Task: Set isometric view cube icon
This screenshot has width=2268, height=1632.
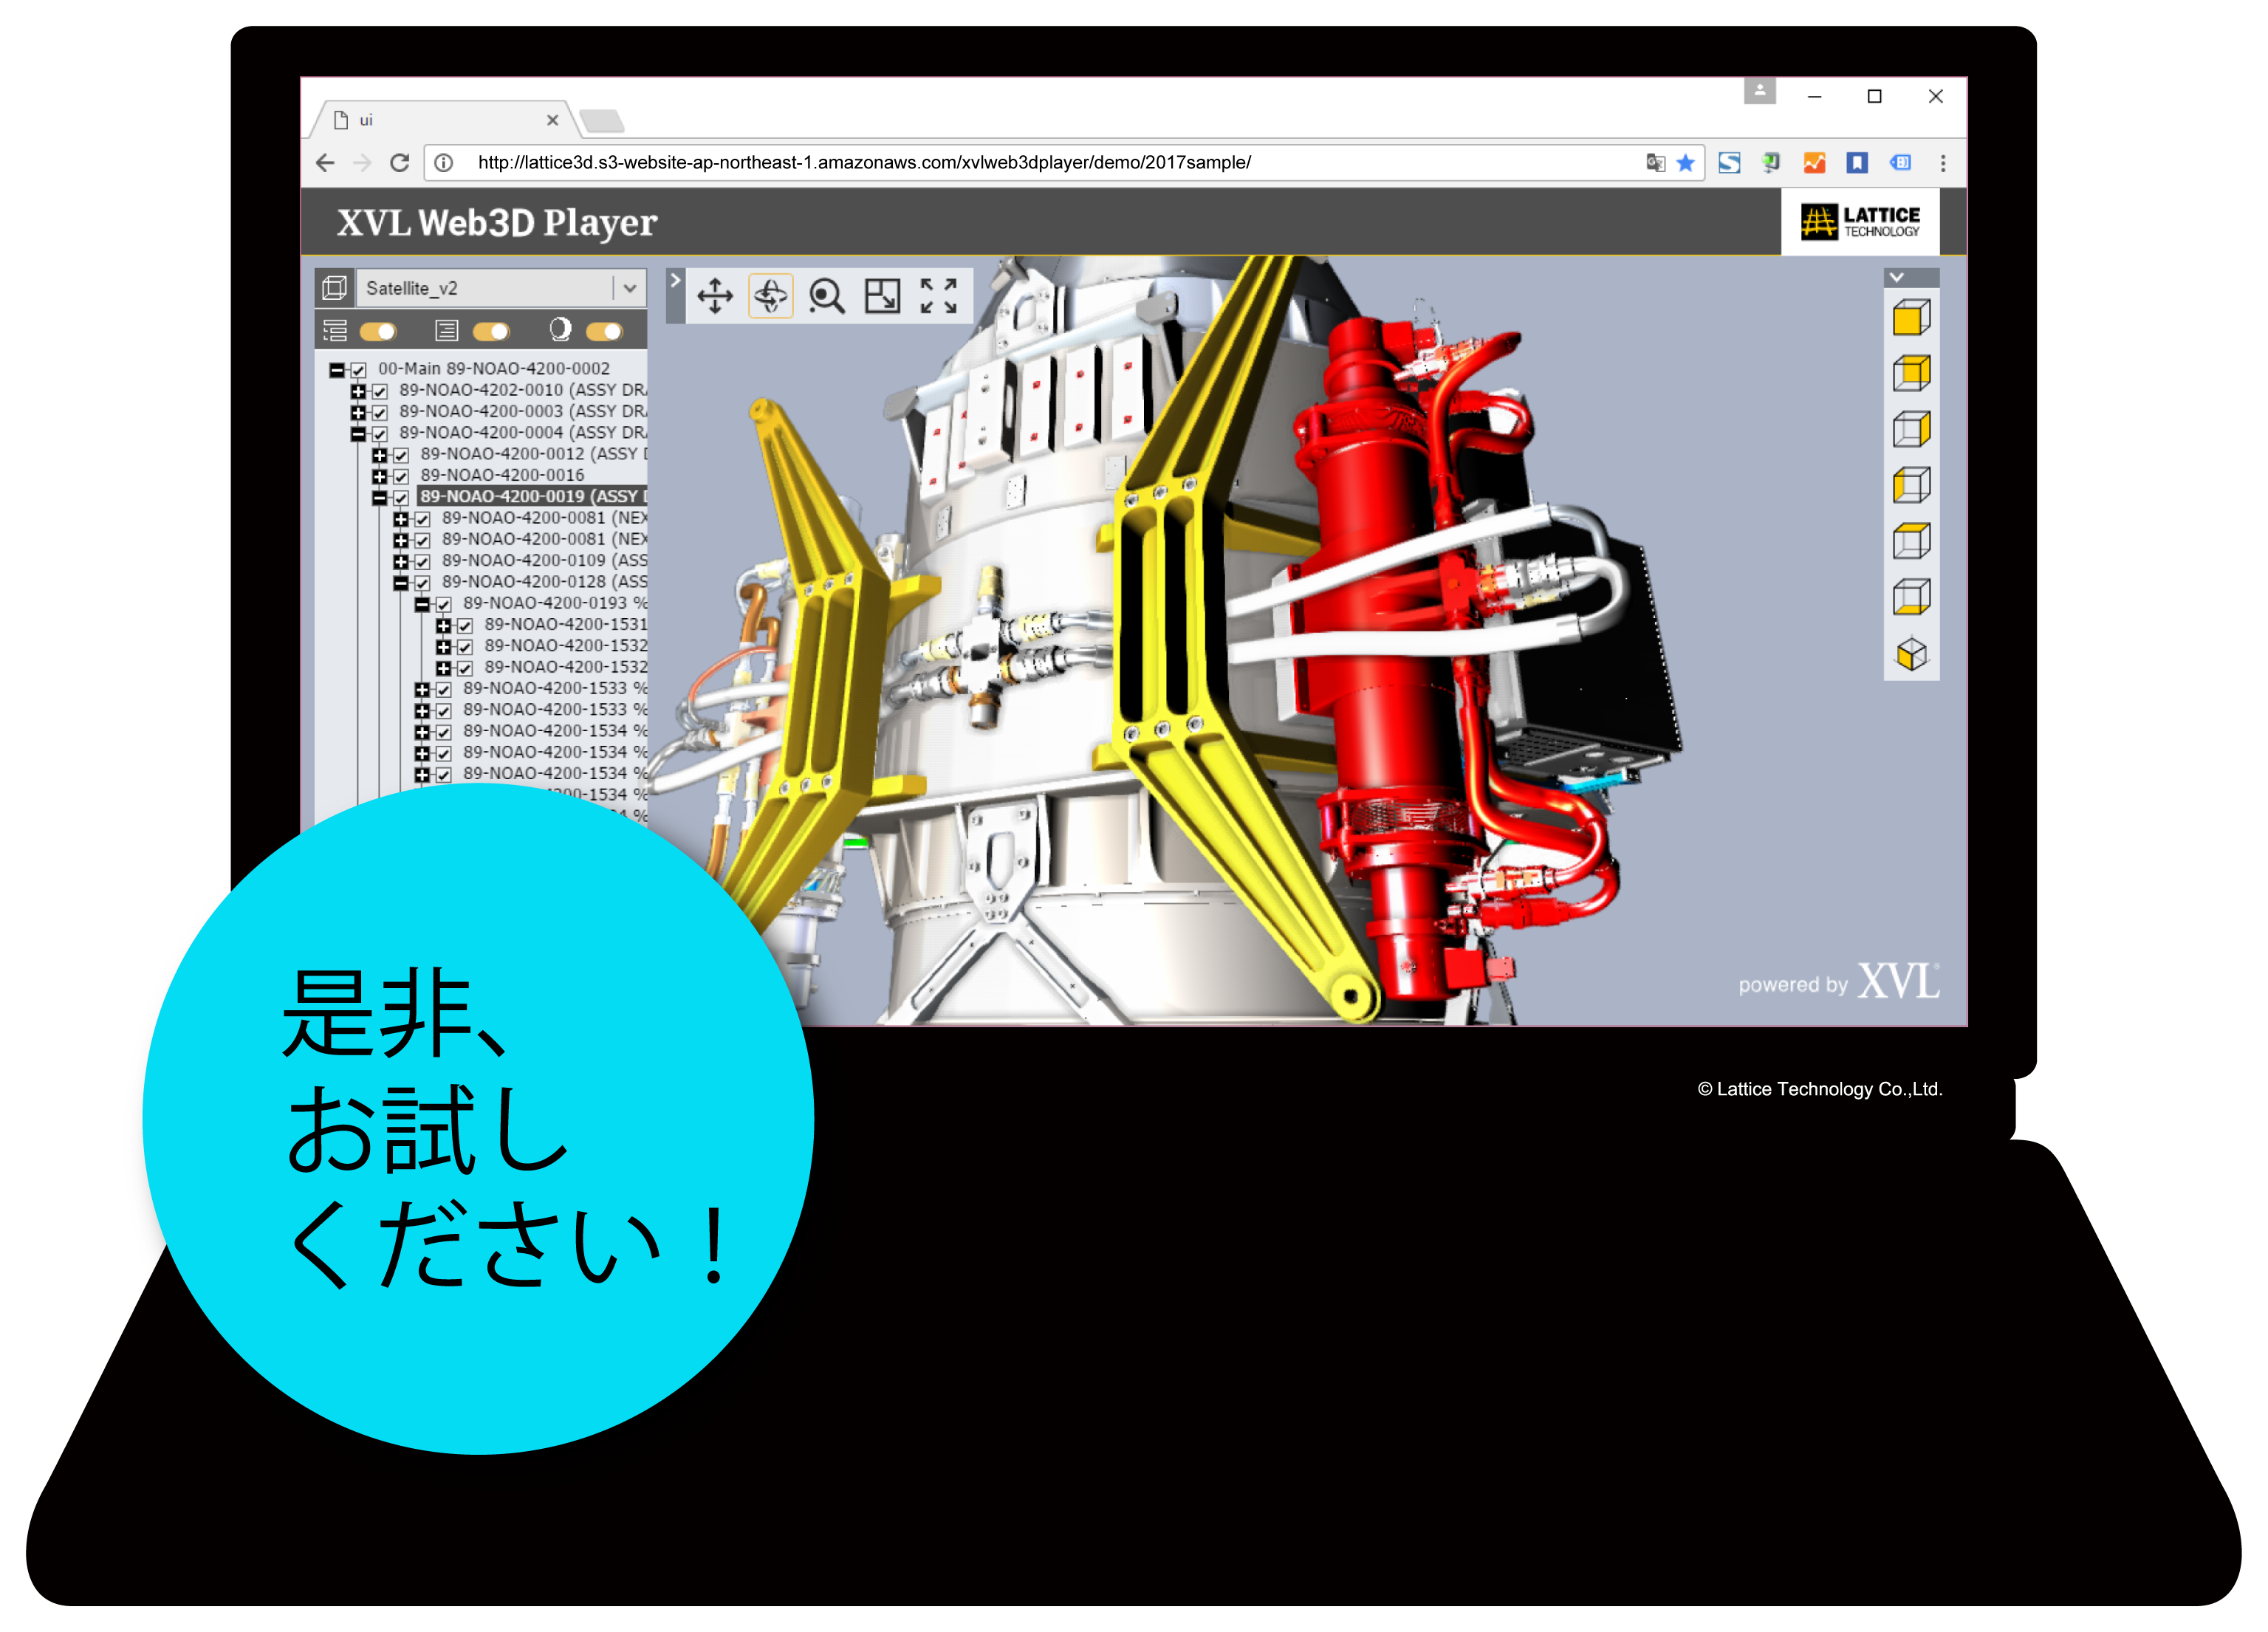Action: click(1911, 654)
